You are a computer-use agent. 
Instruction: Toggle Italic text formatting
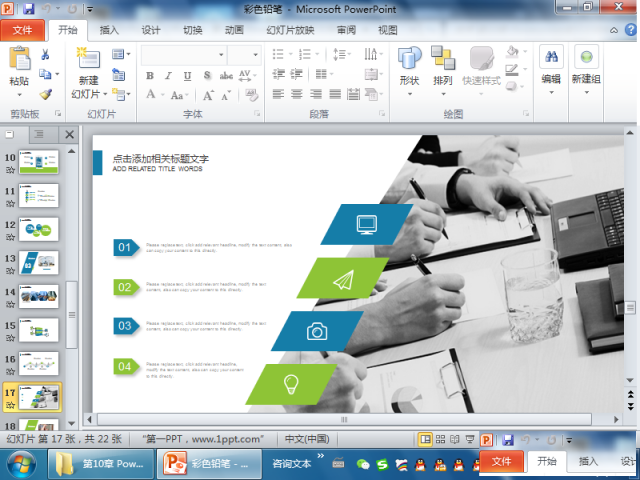click(x=168, y=75)
